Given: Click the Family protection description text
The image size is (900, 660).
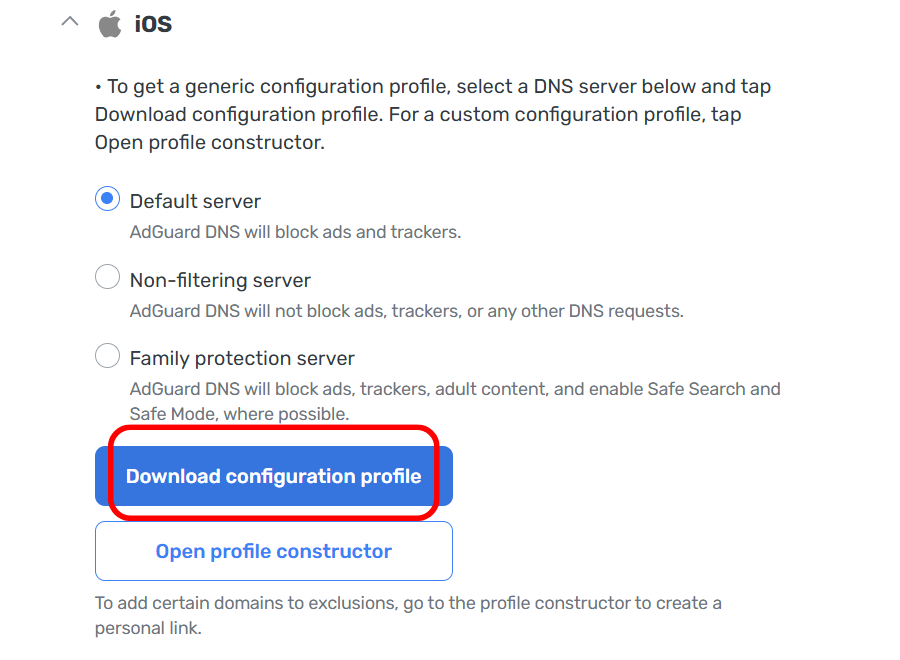Looking at the screenshot, I should tap(455, 400).
